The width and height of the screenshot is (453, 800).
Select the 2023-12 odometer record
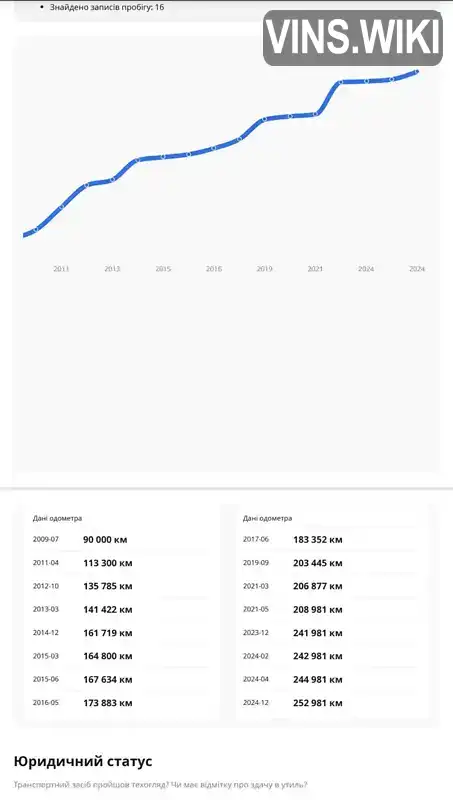tap(331, 633)
